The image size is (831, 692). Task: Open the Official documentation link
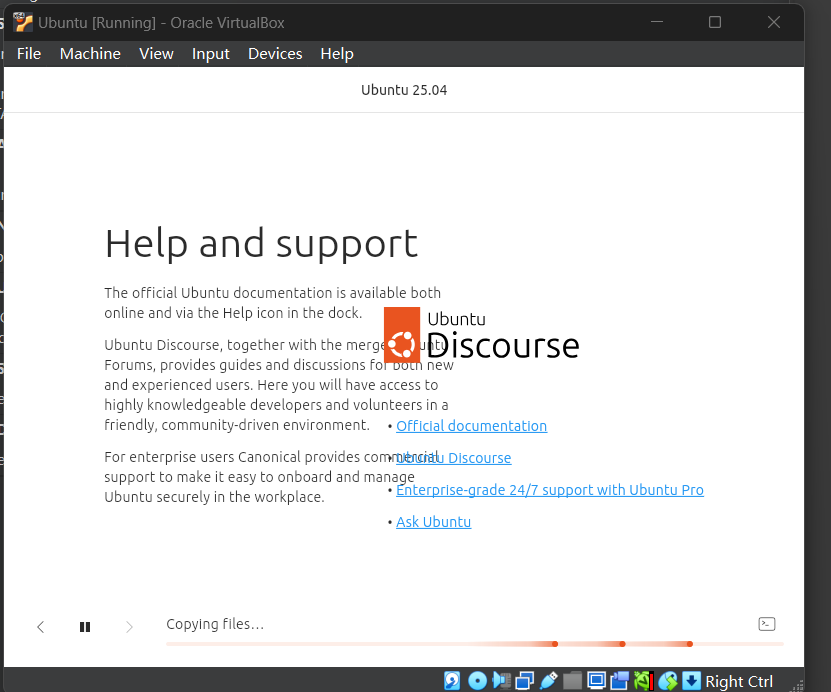(x=472, y=426)
